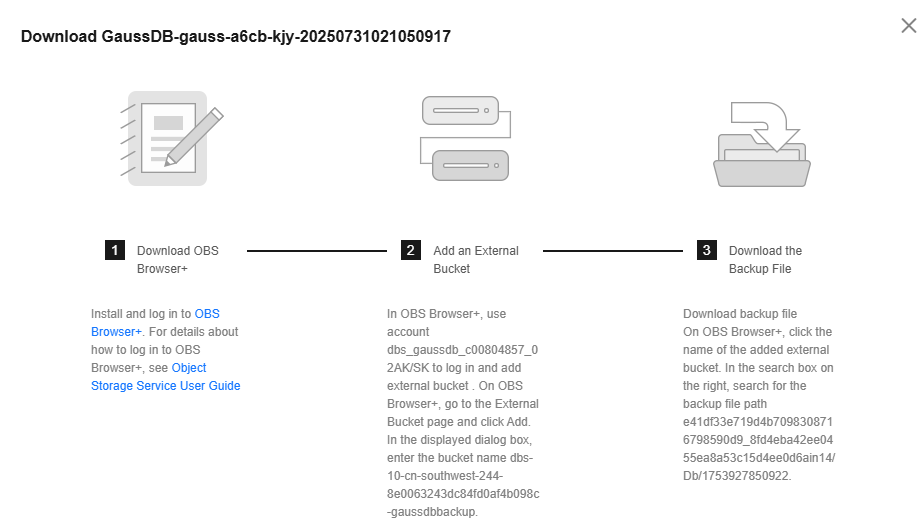Close the Download GaussDB dialog
The width and height of the screenshot is (922, 528).
[908, 25]
